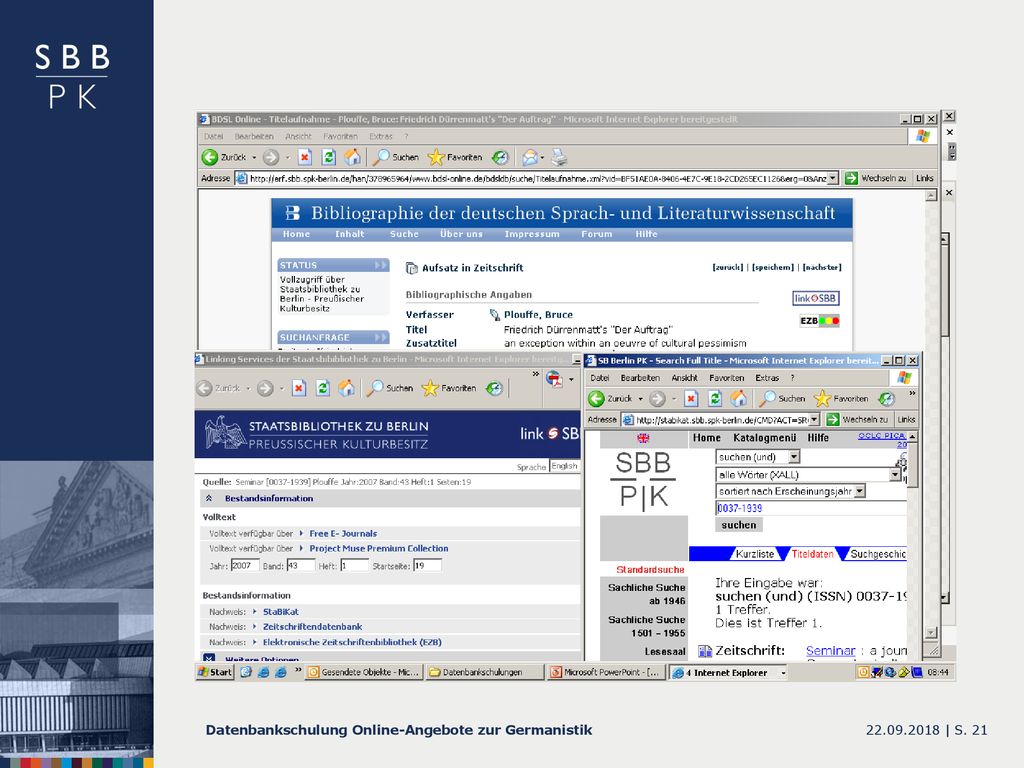Click the SB Berlin PK vertical scrollbar thumb

point(912,465)
